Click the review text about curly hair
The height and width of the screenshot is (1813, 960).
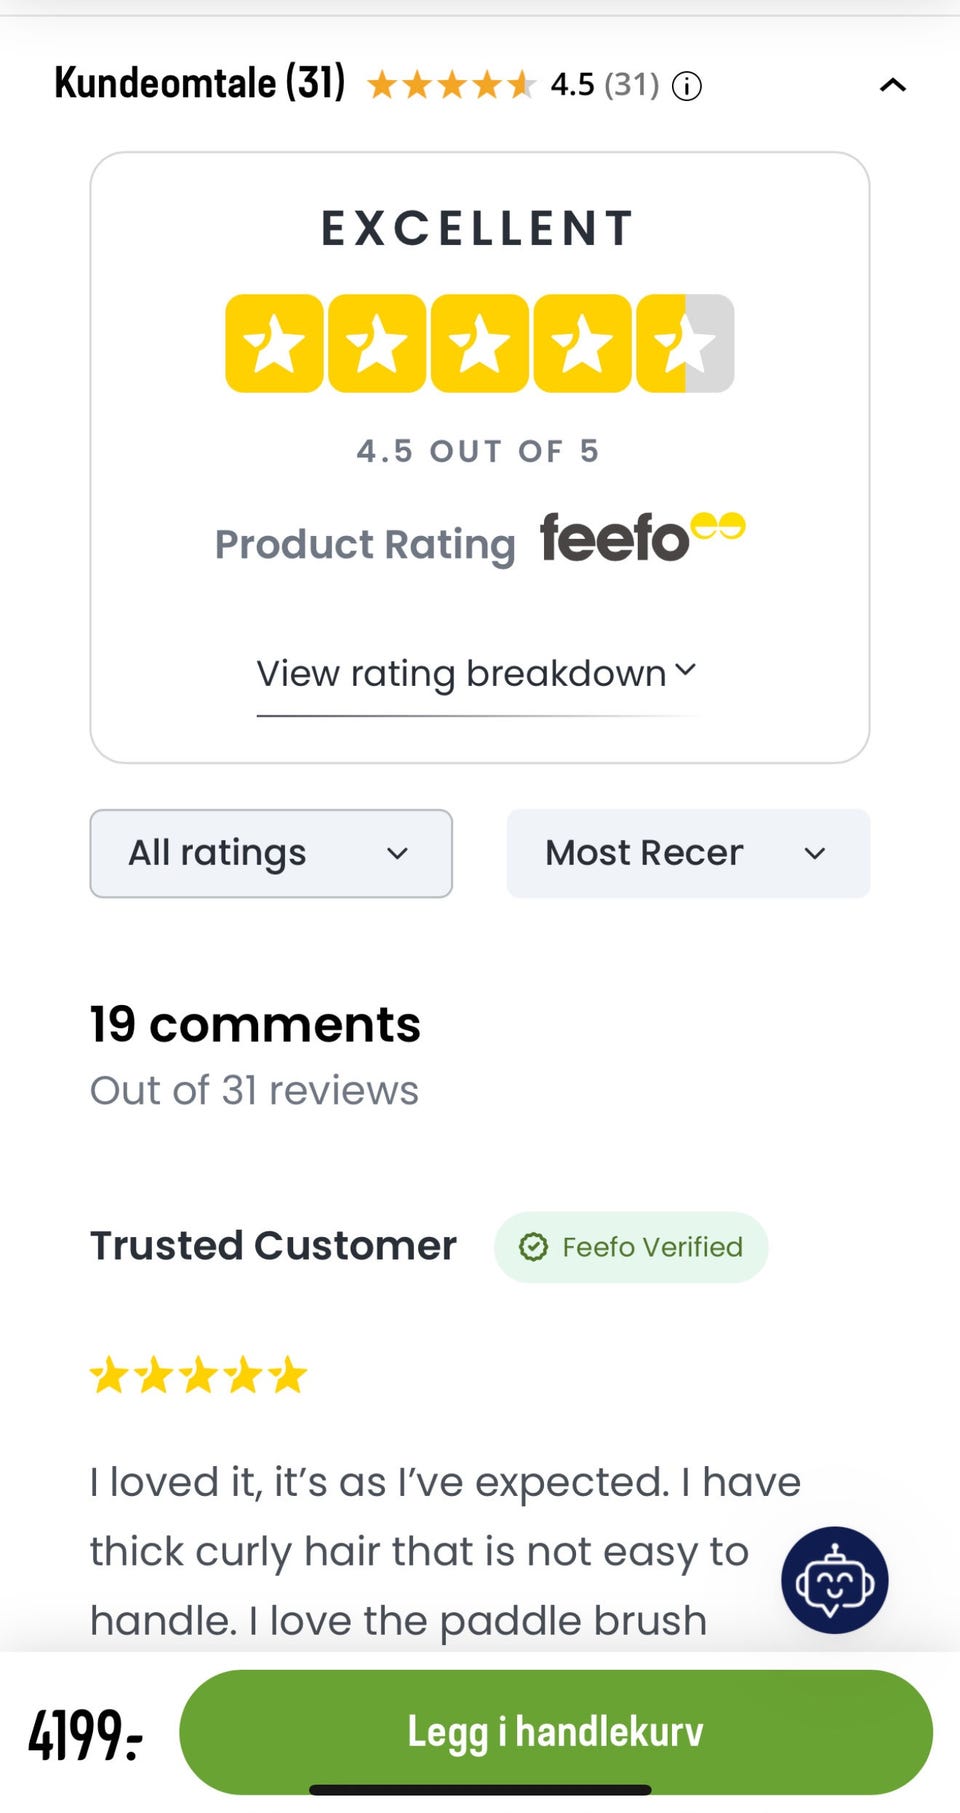[x=420, y=1551]
